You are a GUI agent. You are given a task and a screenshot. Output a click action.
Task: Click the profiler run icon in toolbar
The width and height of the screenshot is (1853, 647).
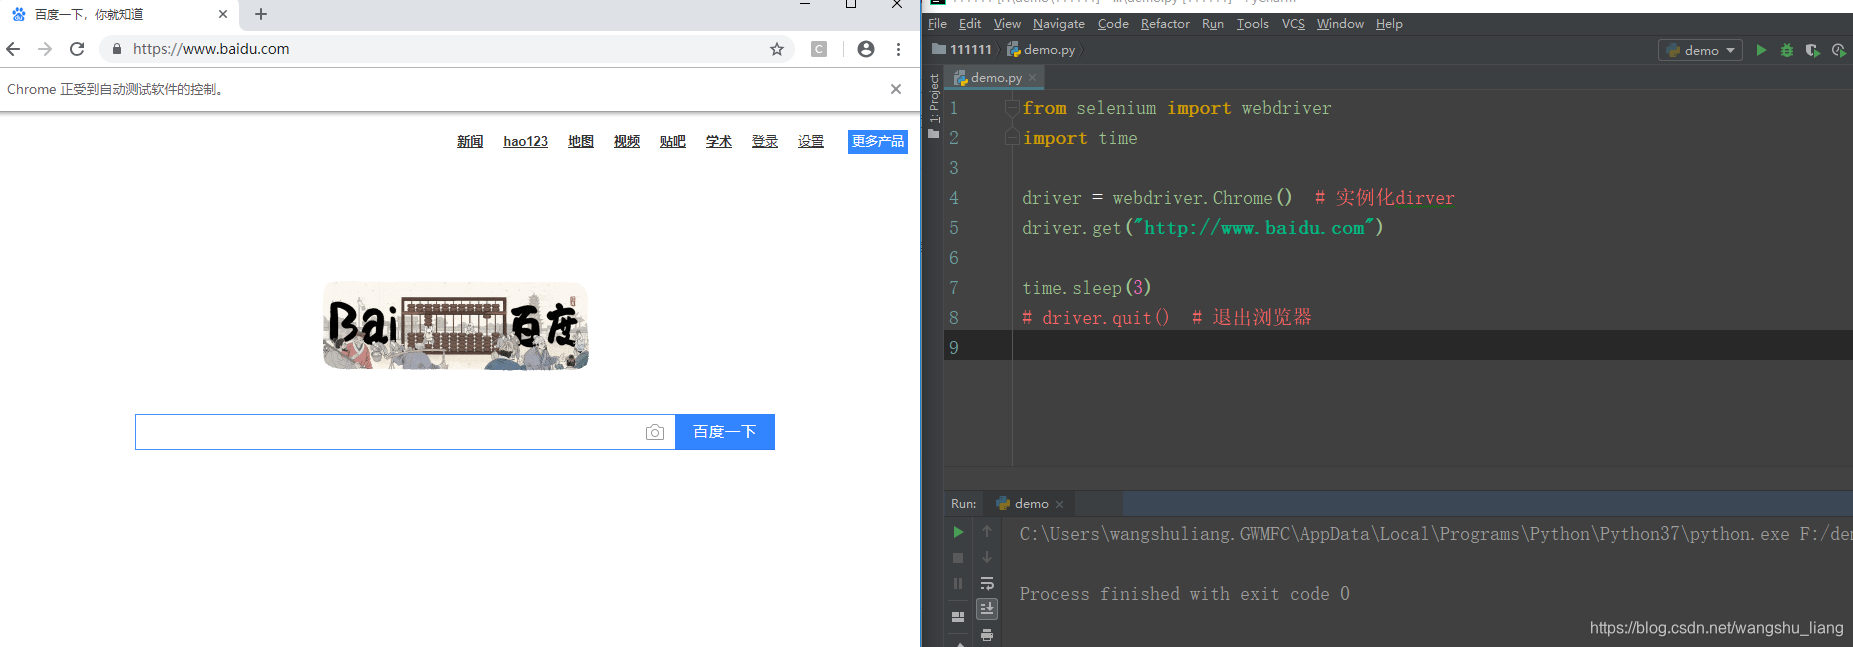pos(1838,50)
